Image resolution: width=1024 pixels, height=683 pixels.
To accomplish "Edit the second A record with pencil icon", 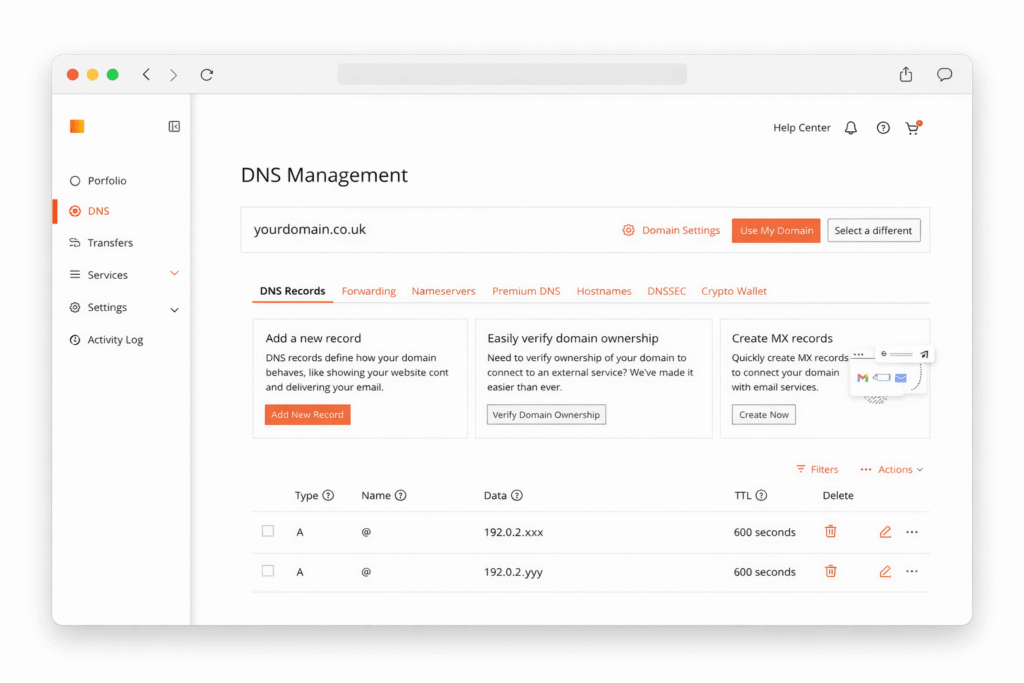I will [x=884, y=571].
